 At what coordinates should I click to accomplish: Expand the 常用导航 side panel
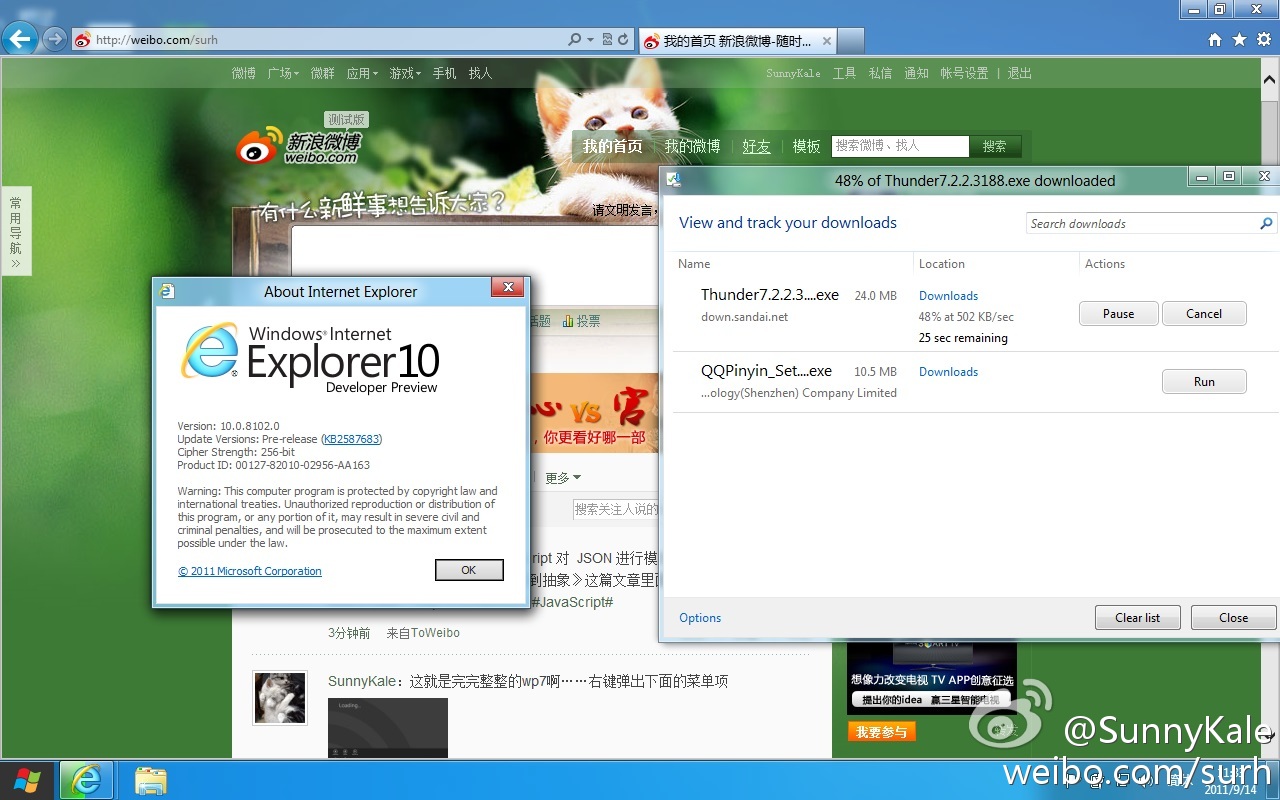(15, 231)
